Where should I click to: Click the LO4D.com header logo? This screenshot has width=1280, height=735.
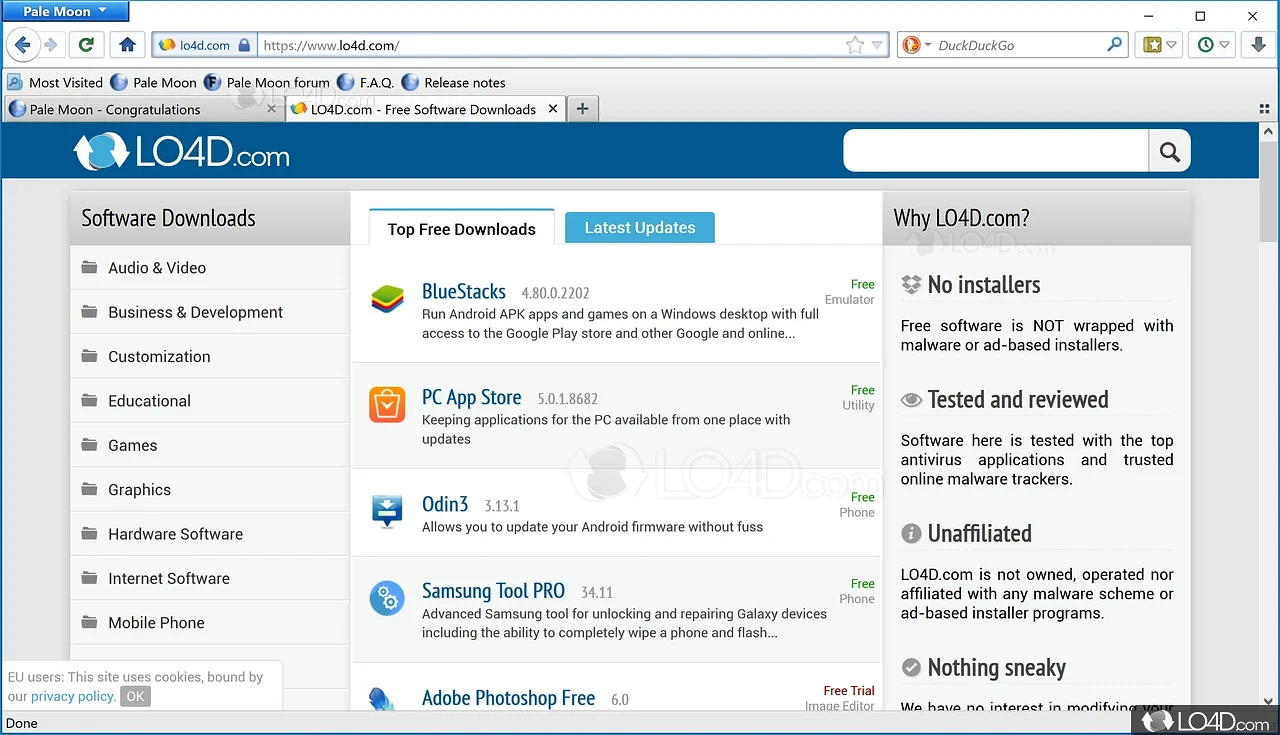coord(180,152)
